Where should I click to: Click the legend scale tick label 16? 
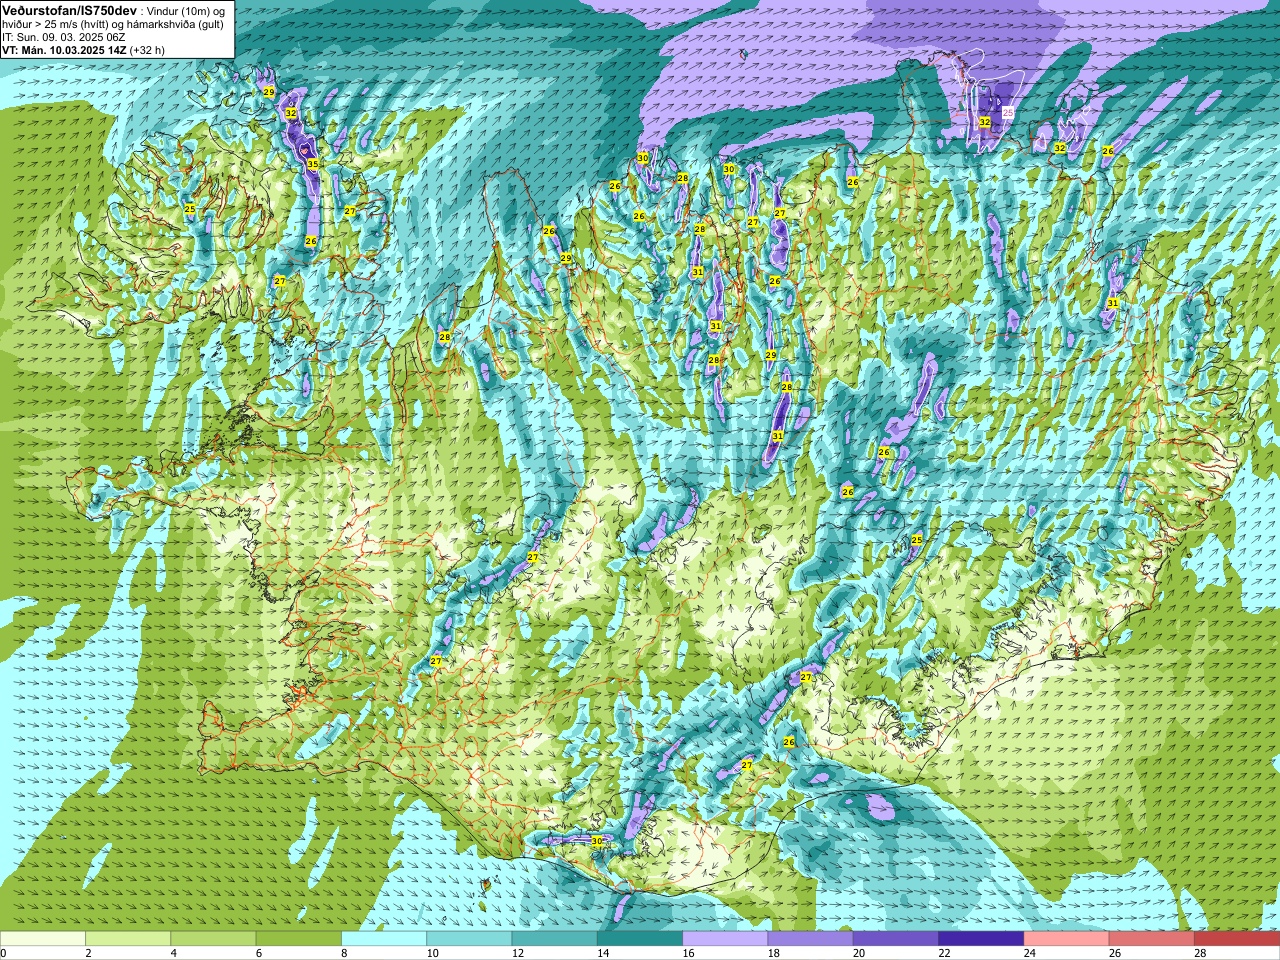688,953
